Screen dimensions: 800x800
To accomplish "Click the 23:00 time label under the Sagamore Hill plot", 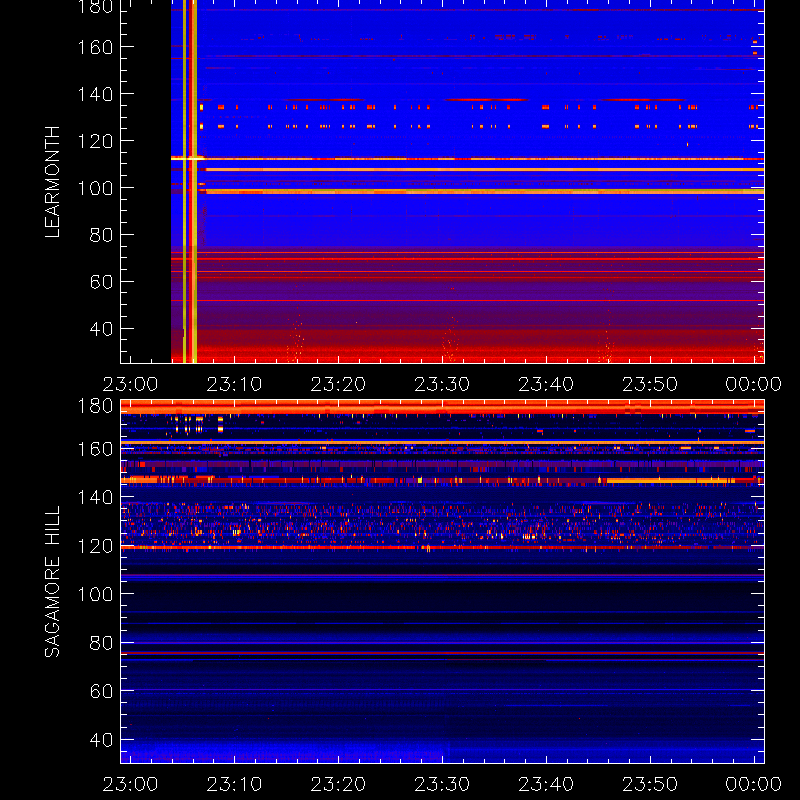I will (x=130, y=784).
